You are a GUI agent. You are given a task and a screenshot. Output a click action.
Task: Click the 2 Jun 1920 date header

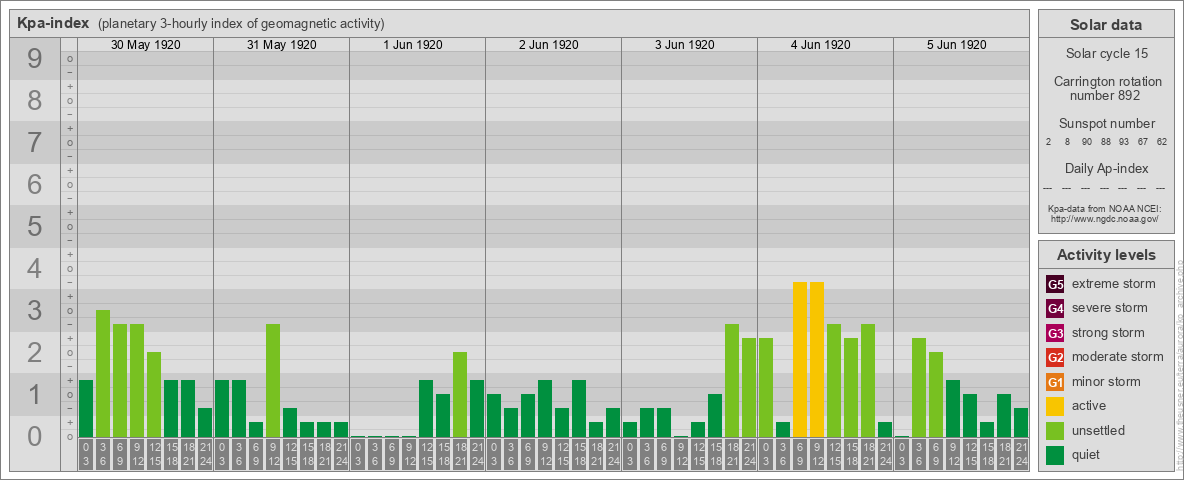(x=549, y=45)
